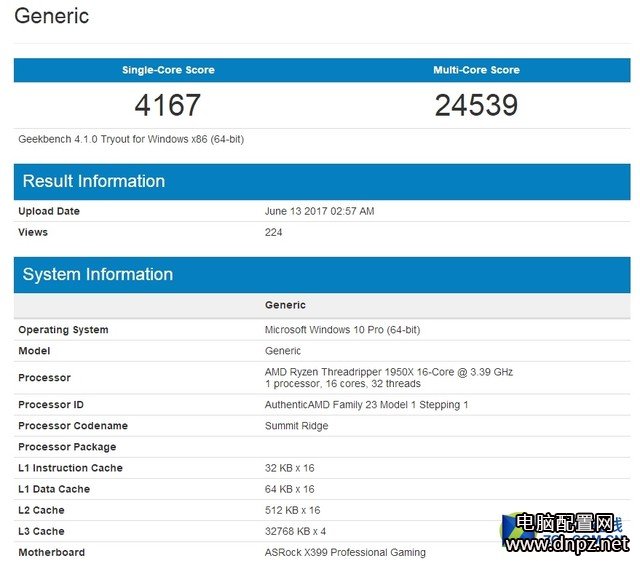The height and width of the screenshot is (561, 640).
Task: Select the upload date June 13 2017
Action: click(x=319, y=211)
